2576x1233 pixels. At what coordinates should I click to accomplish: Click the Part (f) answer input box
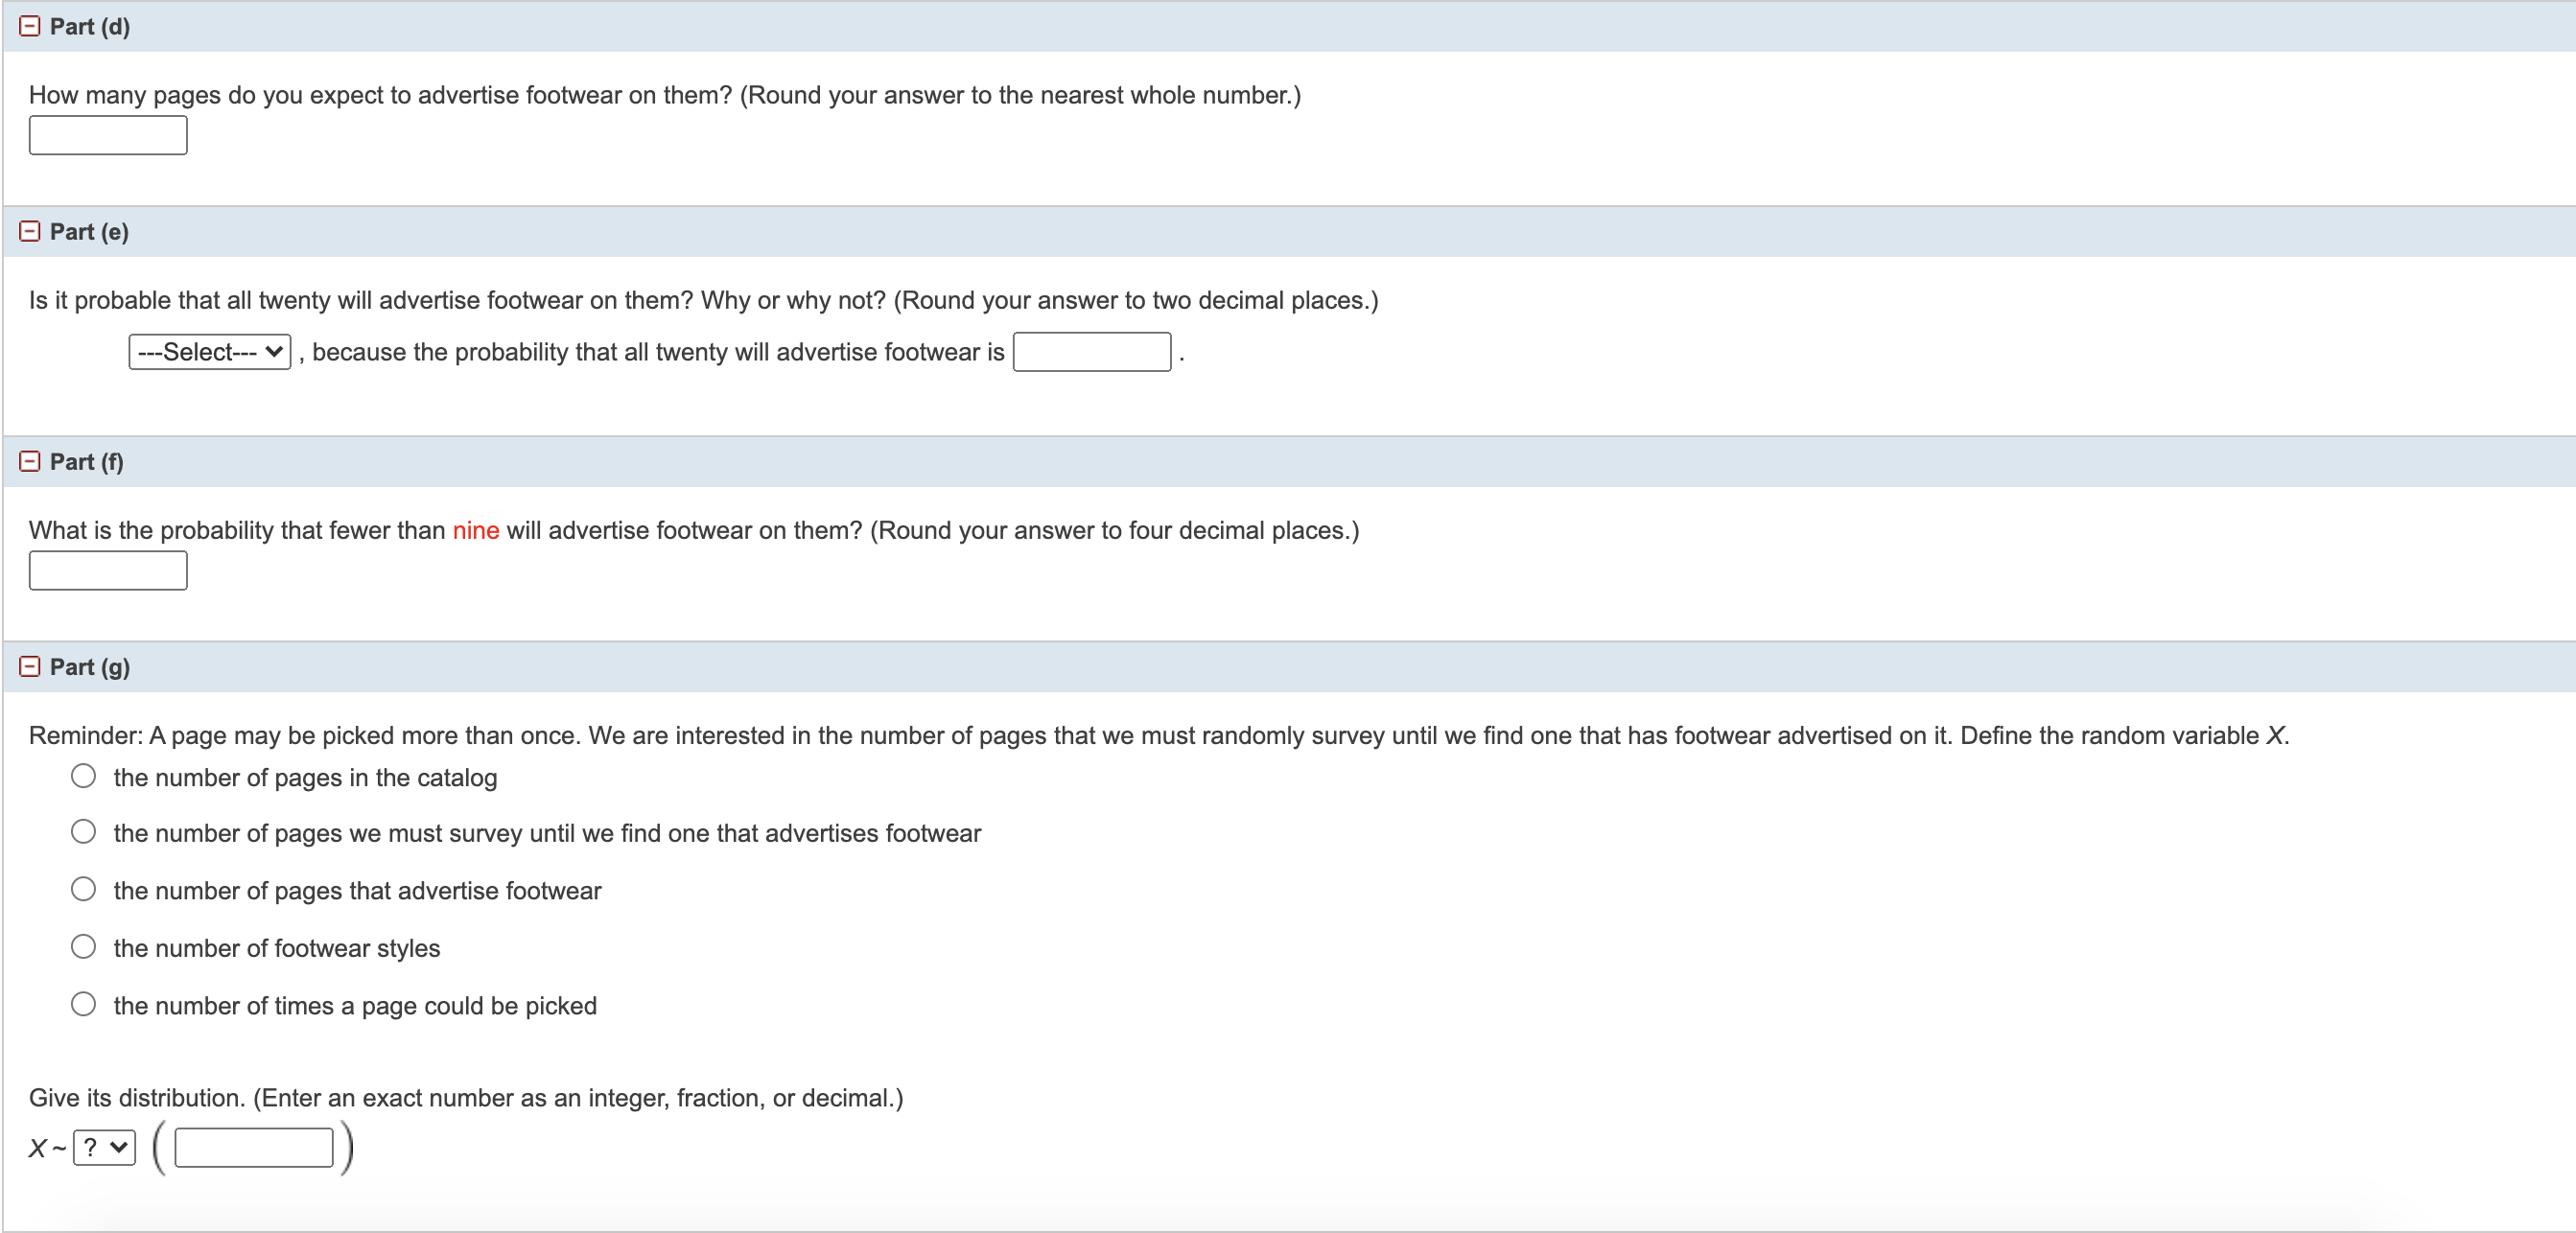pyautogui.click(x=107, y=570)
